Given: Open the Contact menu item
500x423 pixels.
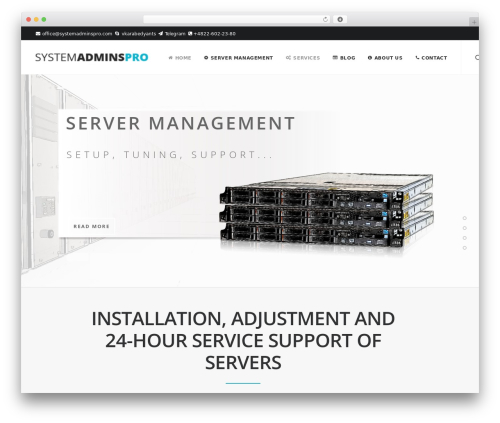Looking at the screenshot, I should pos(431,58).
